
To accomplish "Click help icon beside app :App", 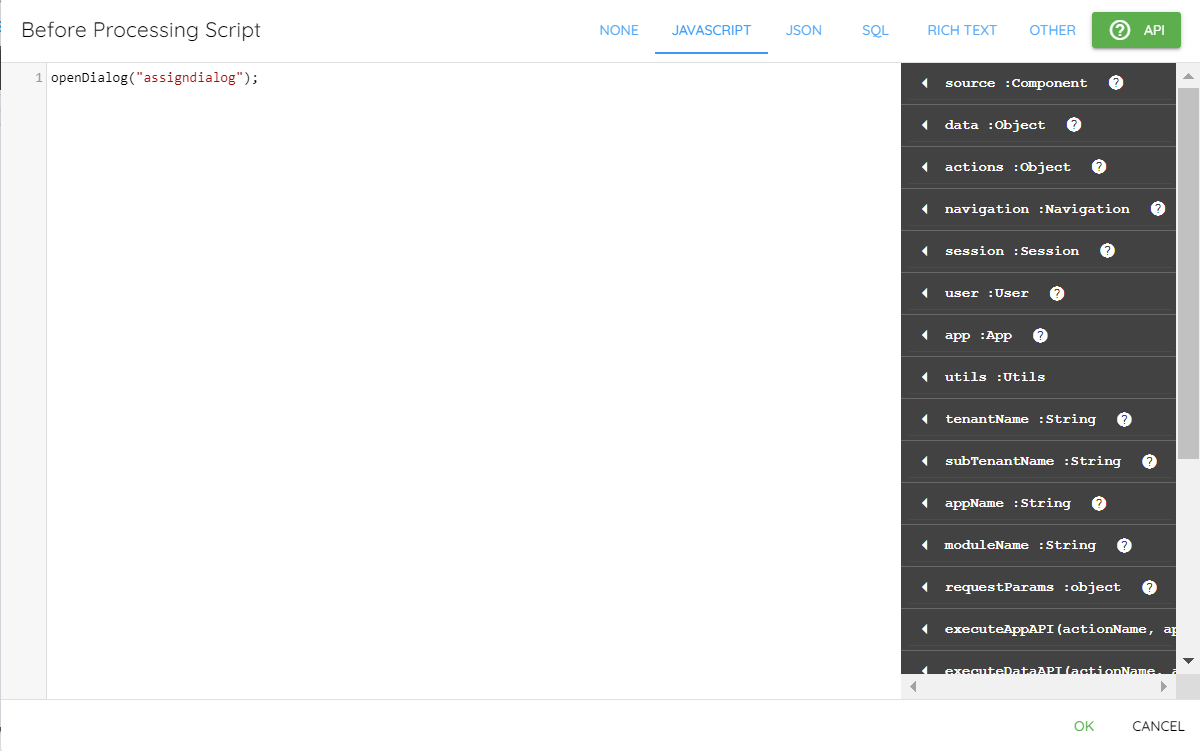I will click(x=1040, y=335).
